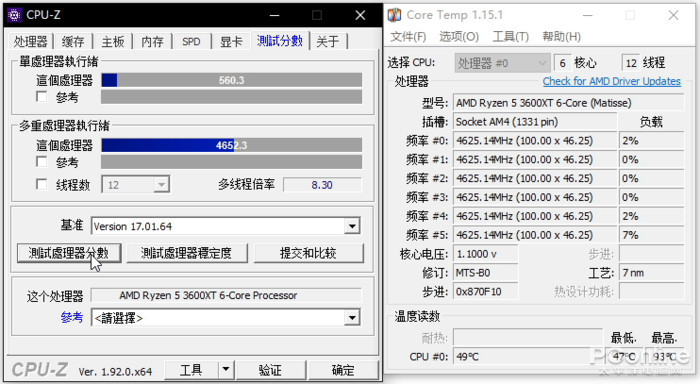Toggle the 线程数 checkbox
The width and height of the screenshot is (700, 384).
click(x=42, y=184)
